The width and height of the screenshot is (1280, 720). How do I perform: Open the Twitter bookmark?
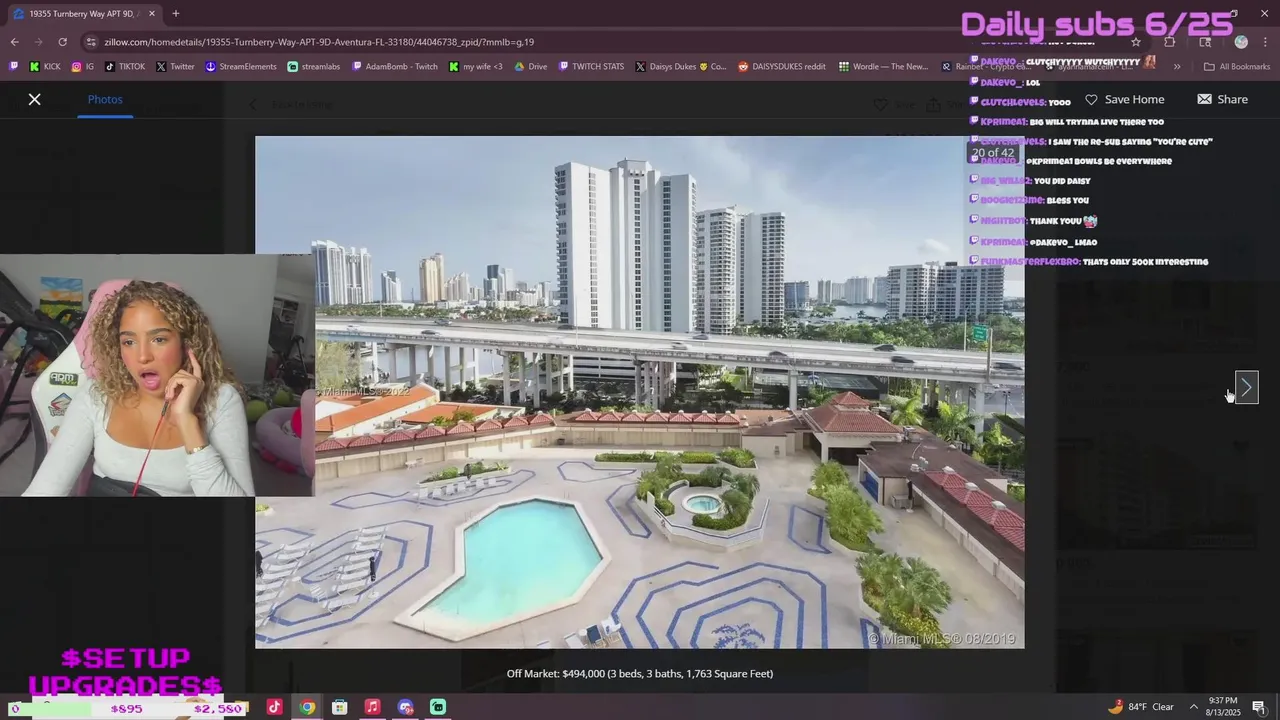175,67
